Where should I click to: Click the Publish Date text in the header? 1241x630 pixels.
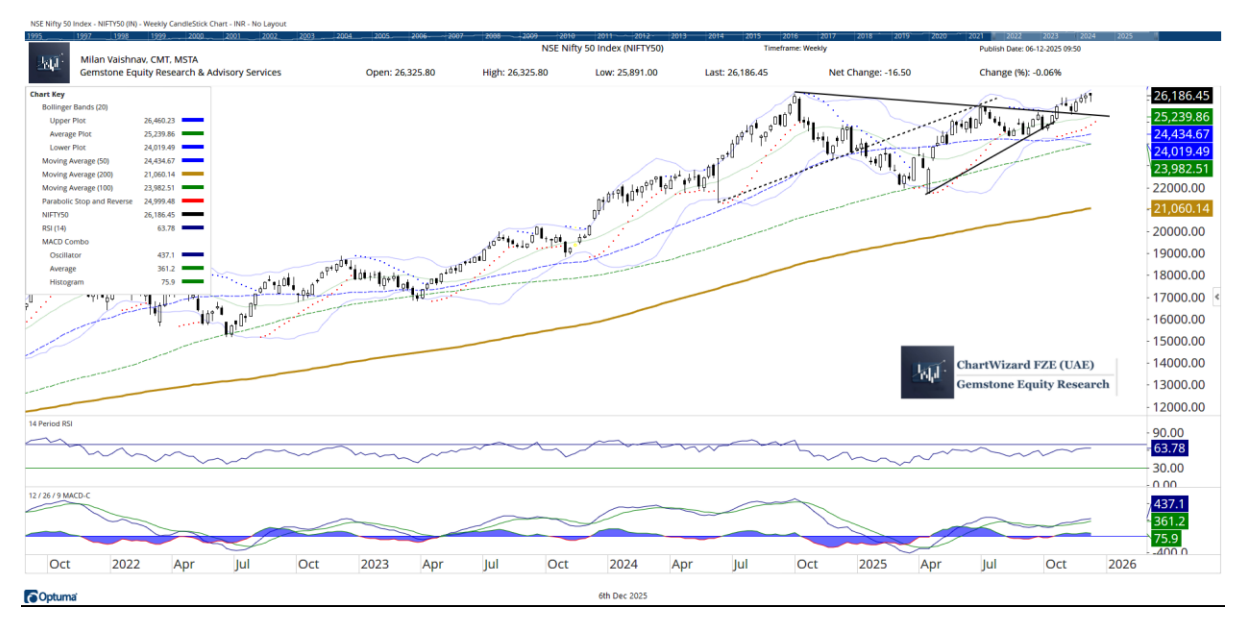click(x=1030, y=48)
